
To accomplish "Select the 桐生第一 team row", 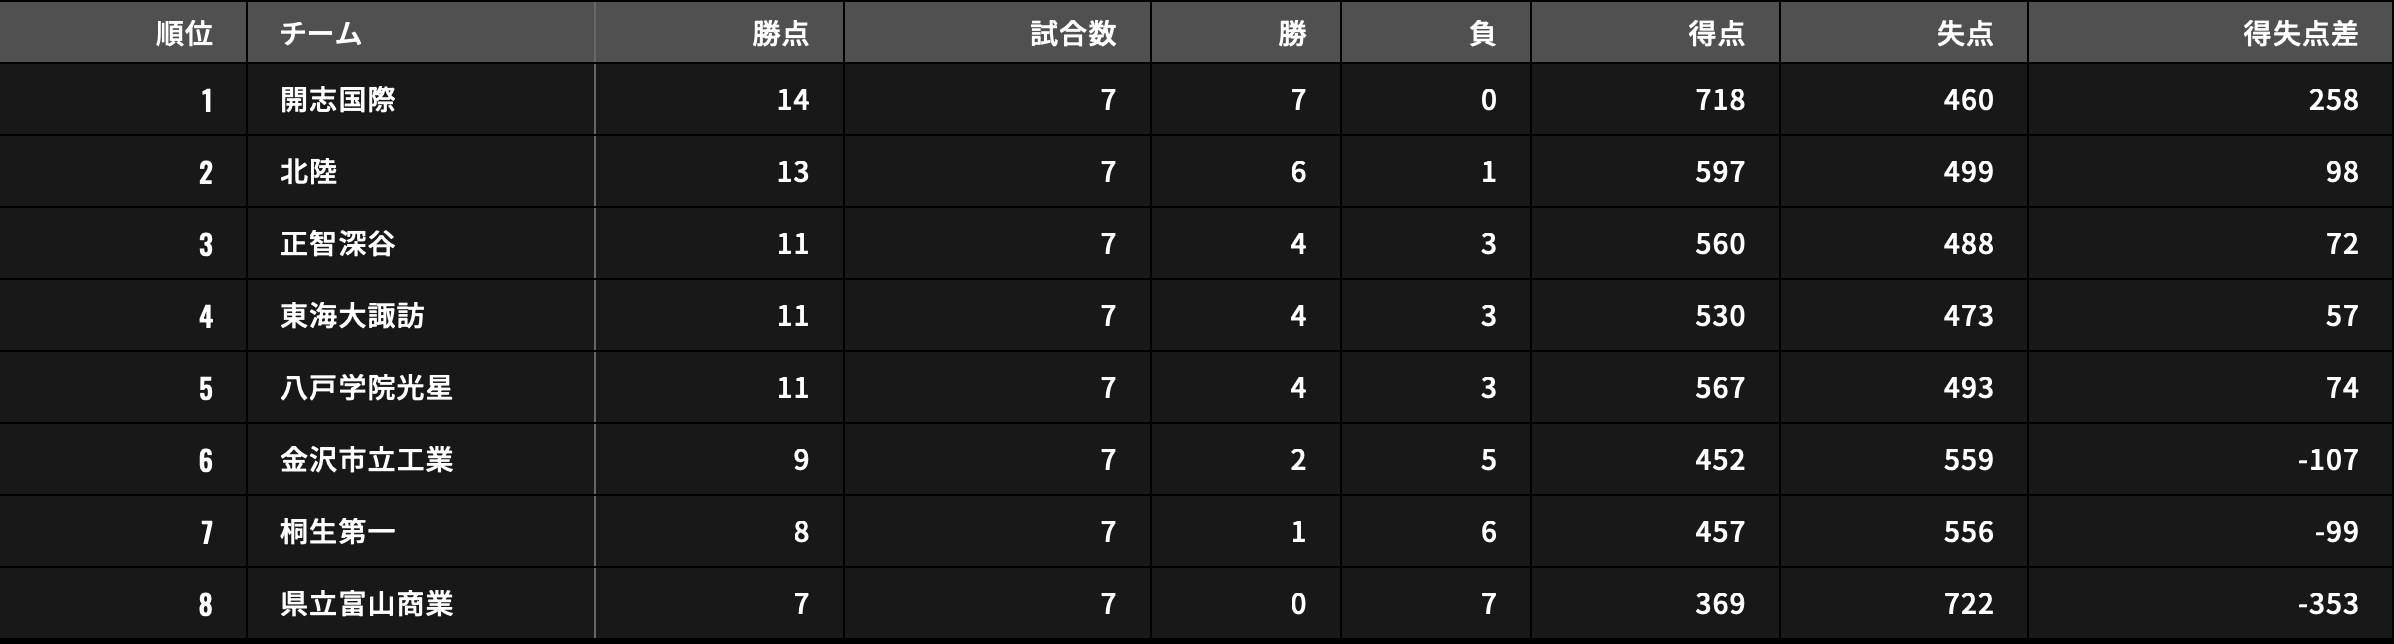I will tap(338, 532).
